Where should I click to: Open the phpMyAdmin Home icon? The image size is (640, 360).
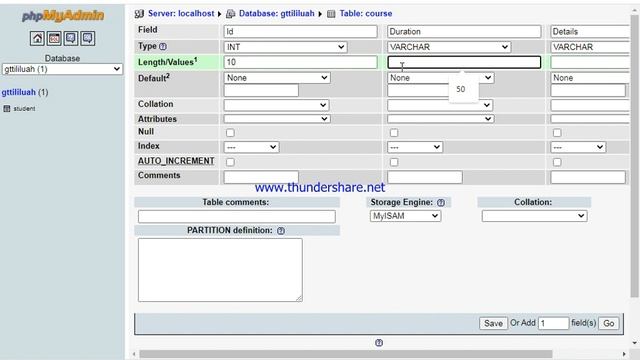click(37, 38)
